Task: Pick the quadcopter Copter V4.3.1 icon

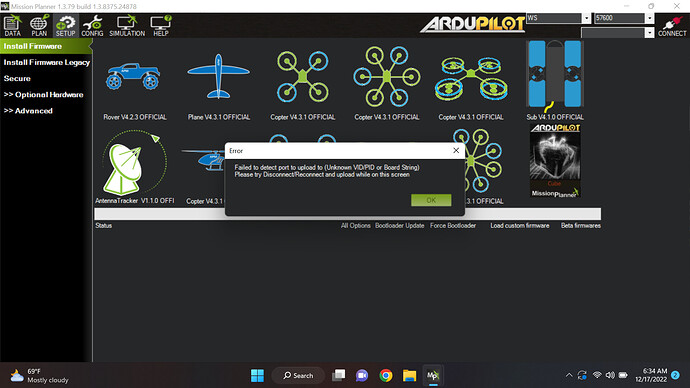Action: [302, 76]
